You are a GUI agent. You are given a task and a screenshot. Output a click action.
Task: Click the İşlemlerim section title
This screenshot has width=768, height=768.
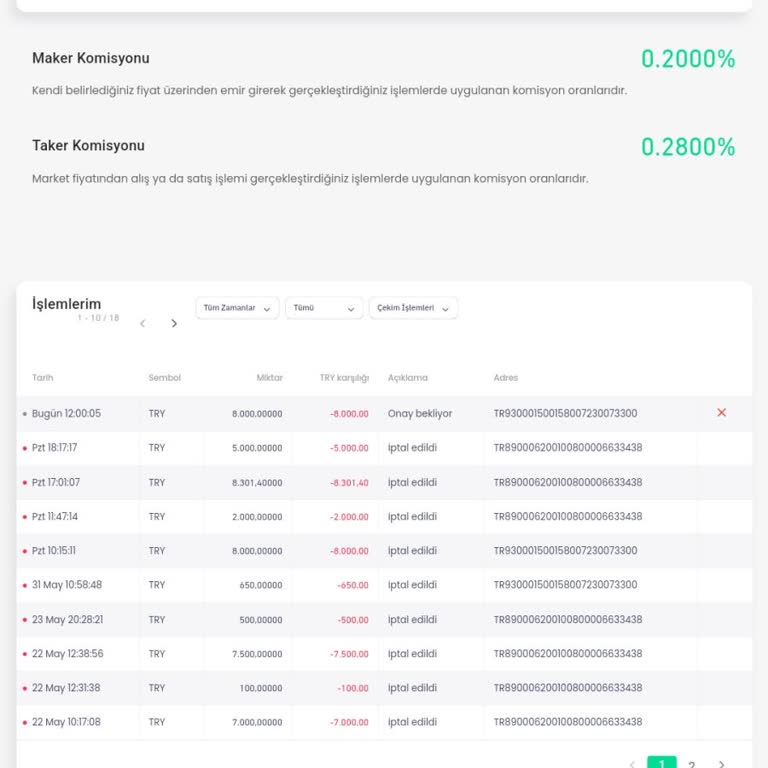coord(67,304)
